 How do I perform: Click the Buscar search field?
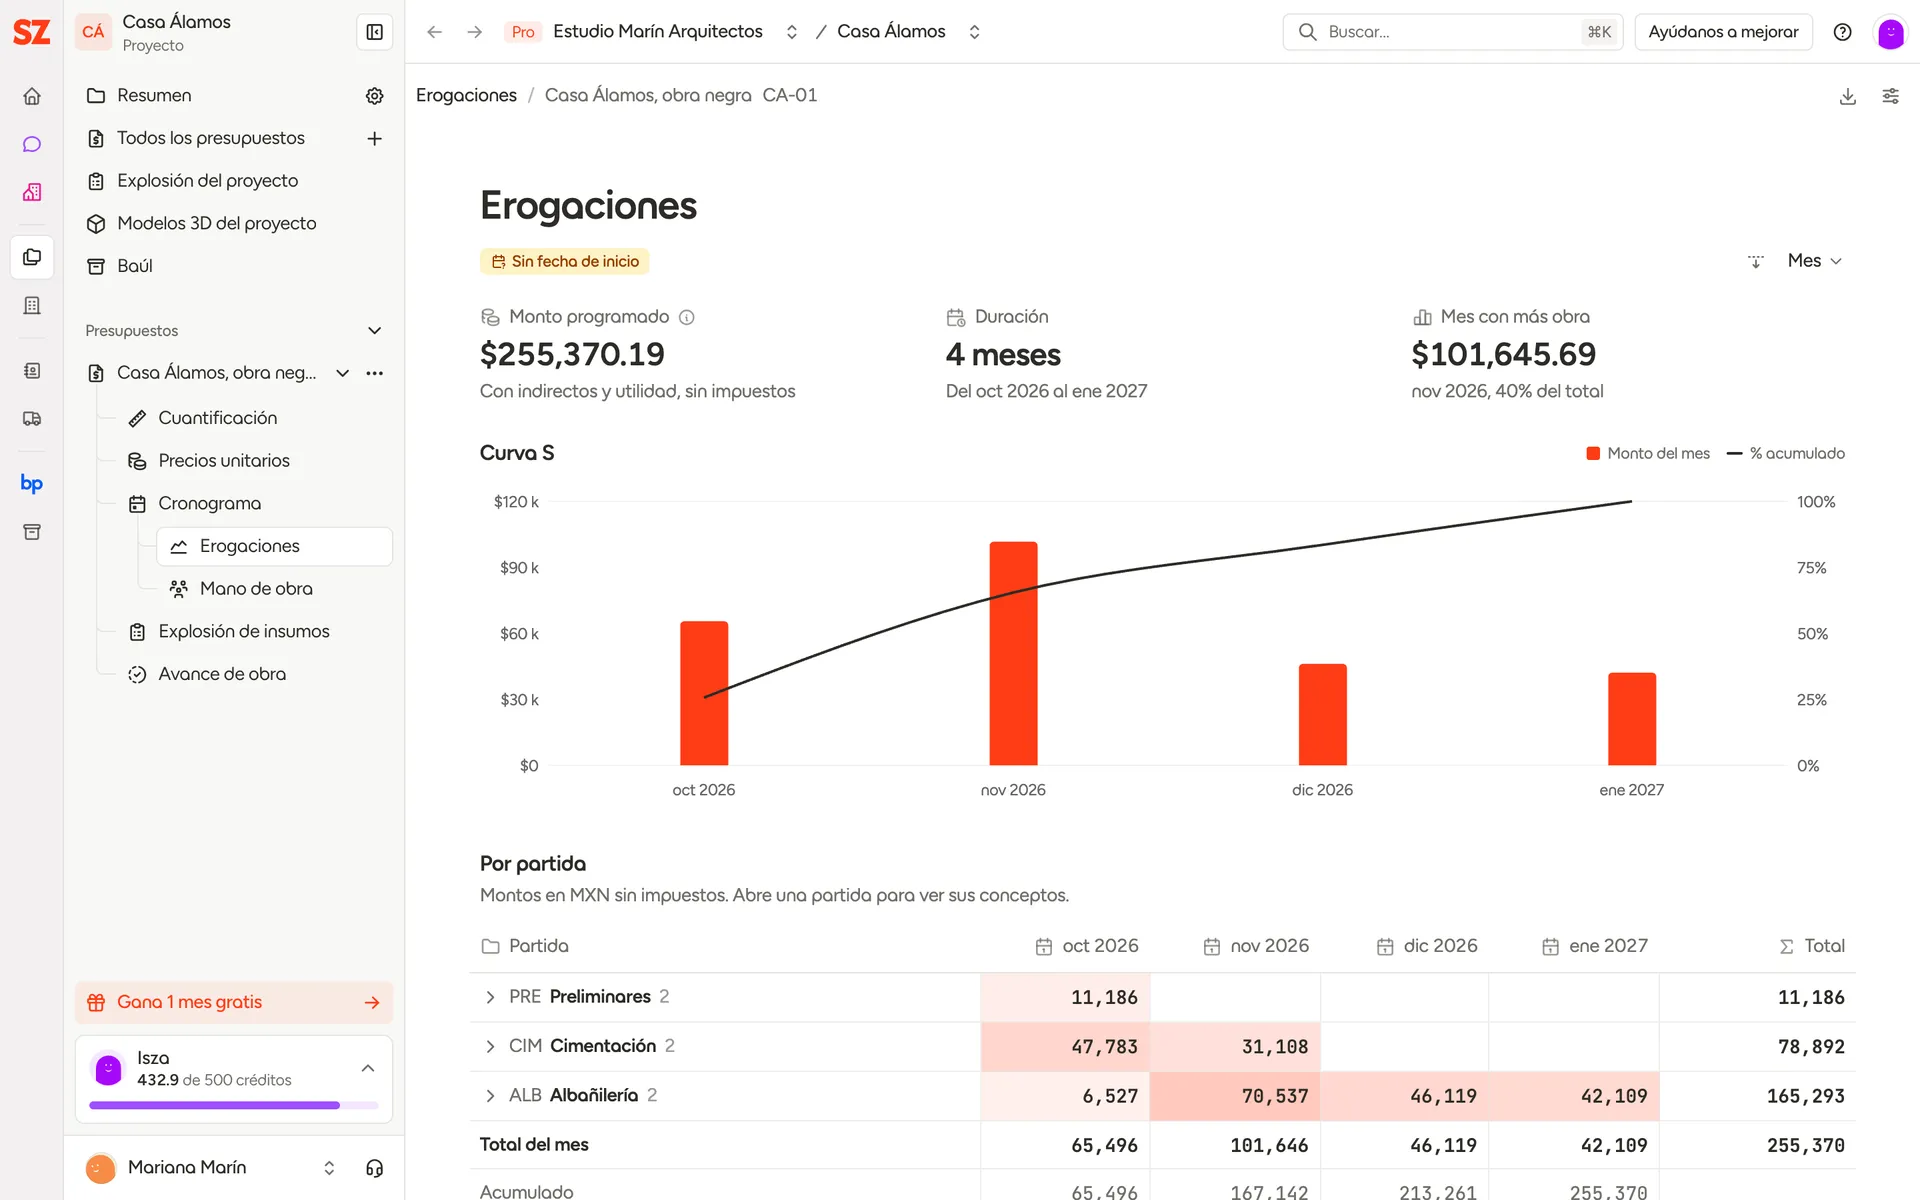pyautogui.click(x=1452, y=32)
